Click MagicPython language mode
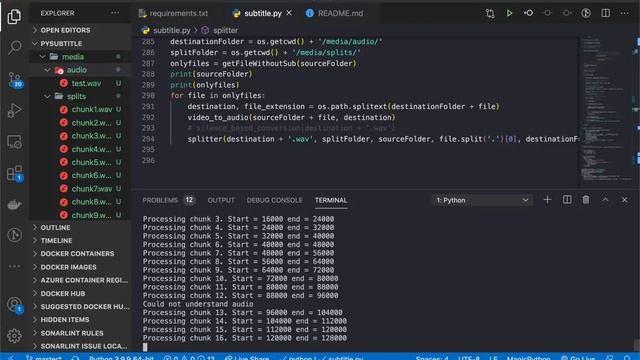 (x=529, y=358)
